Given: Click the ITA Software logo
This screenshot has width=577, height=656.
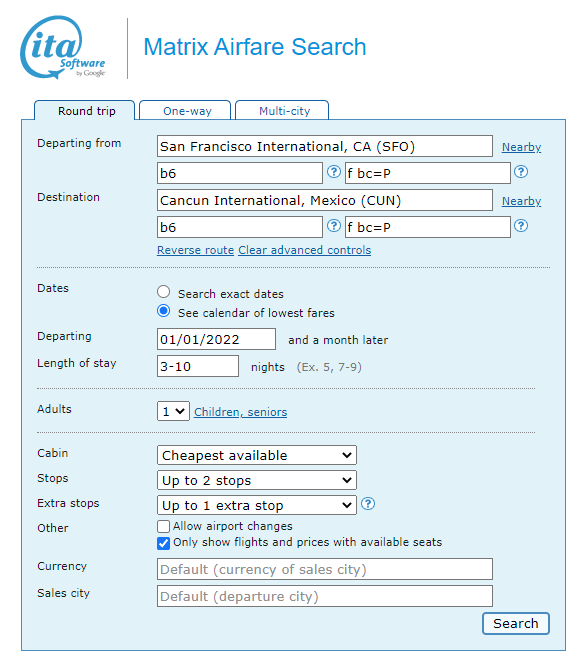Looking at the screenshot, I should pyautogui.click(x=63, y=47).
